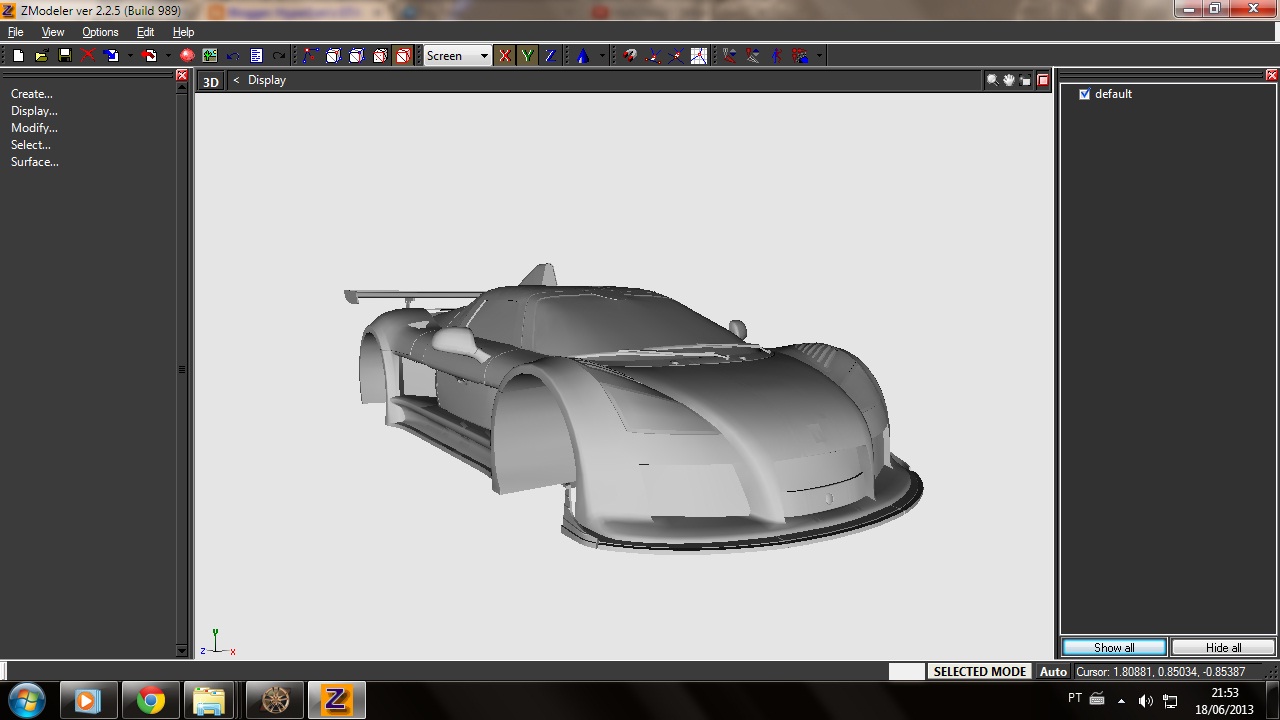1280x720 pixels.
Task: Open the Screen axis dropdown
Action: click(x=484, y=56)
